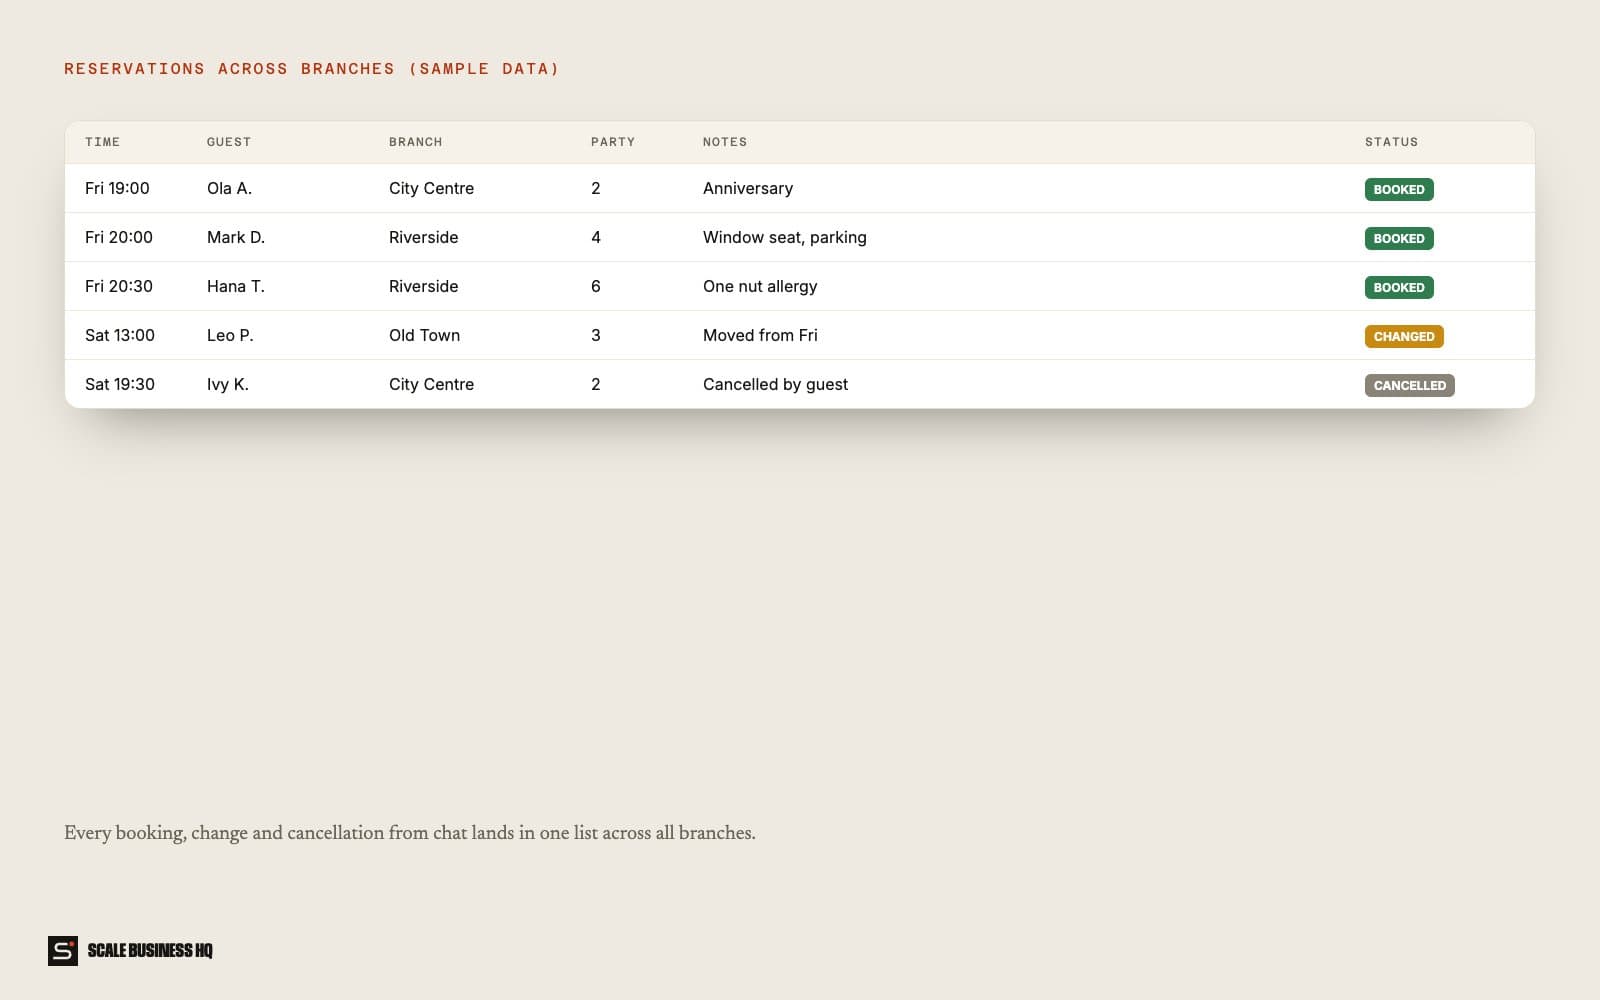Viewport: 1600px width, 1000px height.
Task: Click party size 2 in Ola A. row
Action: [x=596, y=188]
